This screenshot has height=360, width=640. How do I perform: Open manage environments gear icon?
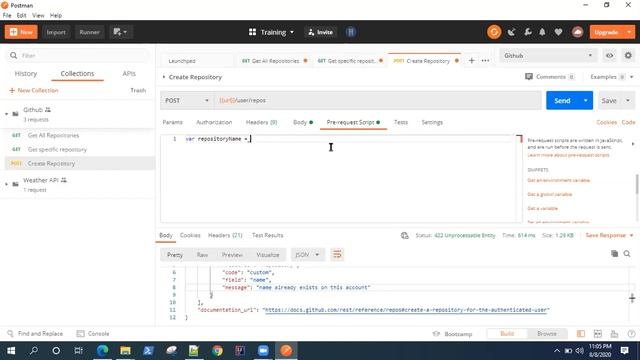628,56
